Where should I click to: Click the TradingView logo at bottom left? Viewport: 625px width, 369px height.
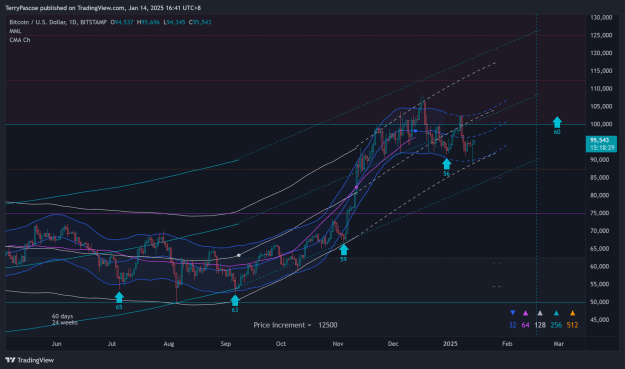[x=29, y=360]
